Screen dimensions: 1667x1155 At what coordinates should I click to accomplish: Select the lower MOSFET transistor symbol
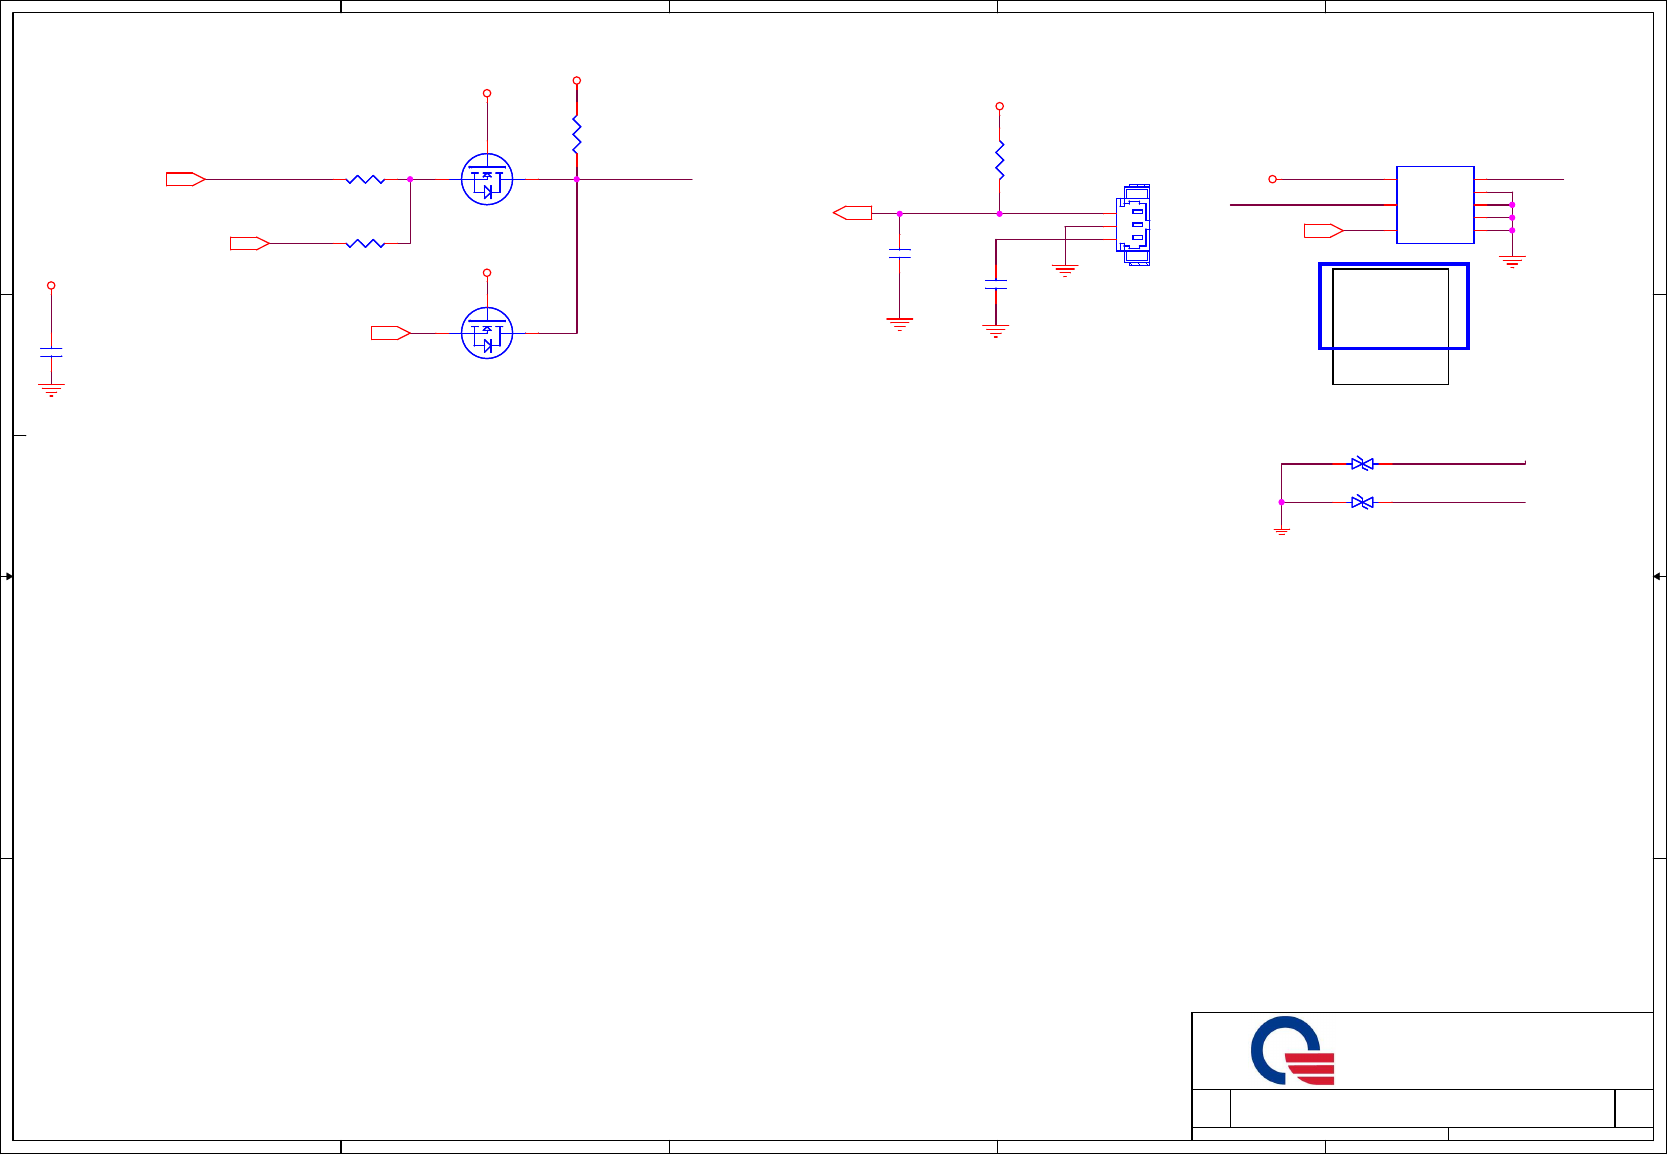point(487,333)
